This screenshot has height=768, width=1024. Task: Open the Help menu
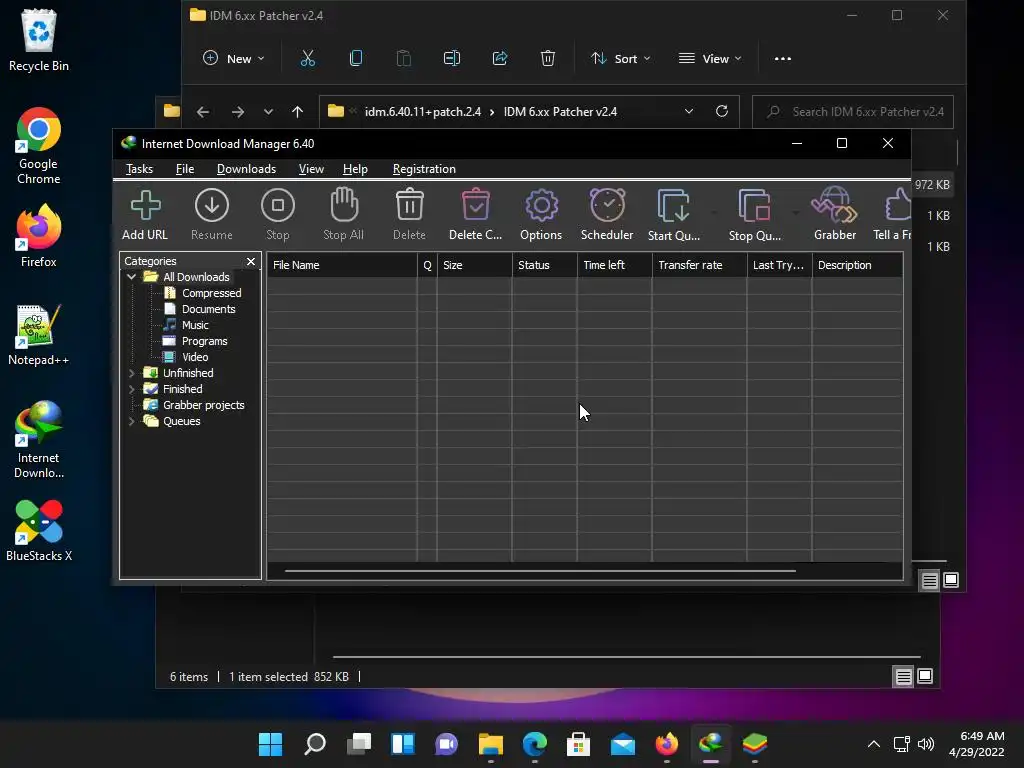click(355, 169)
